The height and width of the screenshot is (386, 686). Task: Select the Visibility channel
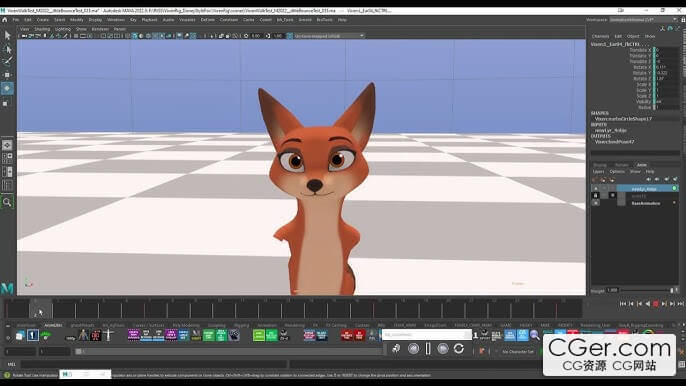coord(644,102)
